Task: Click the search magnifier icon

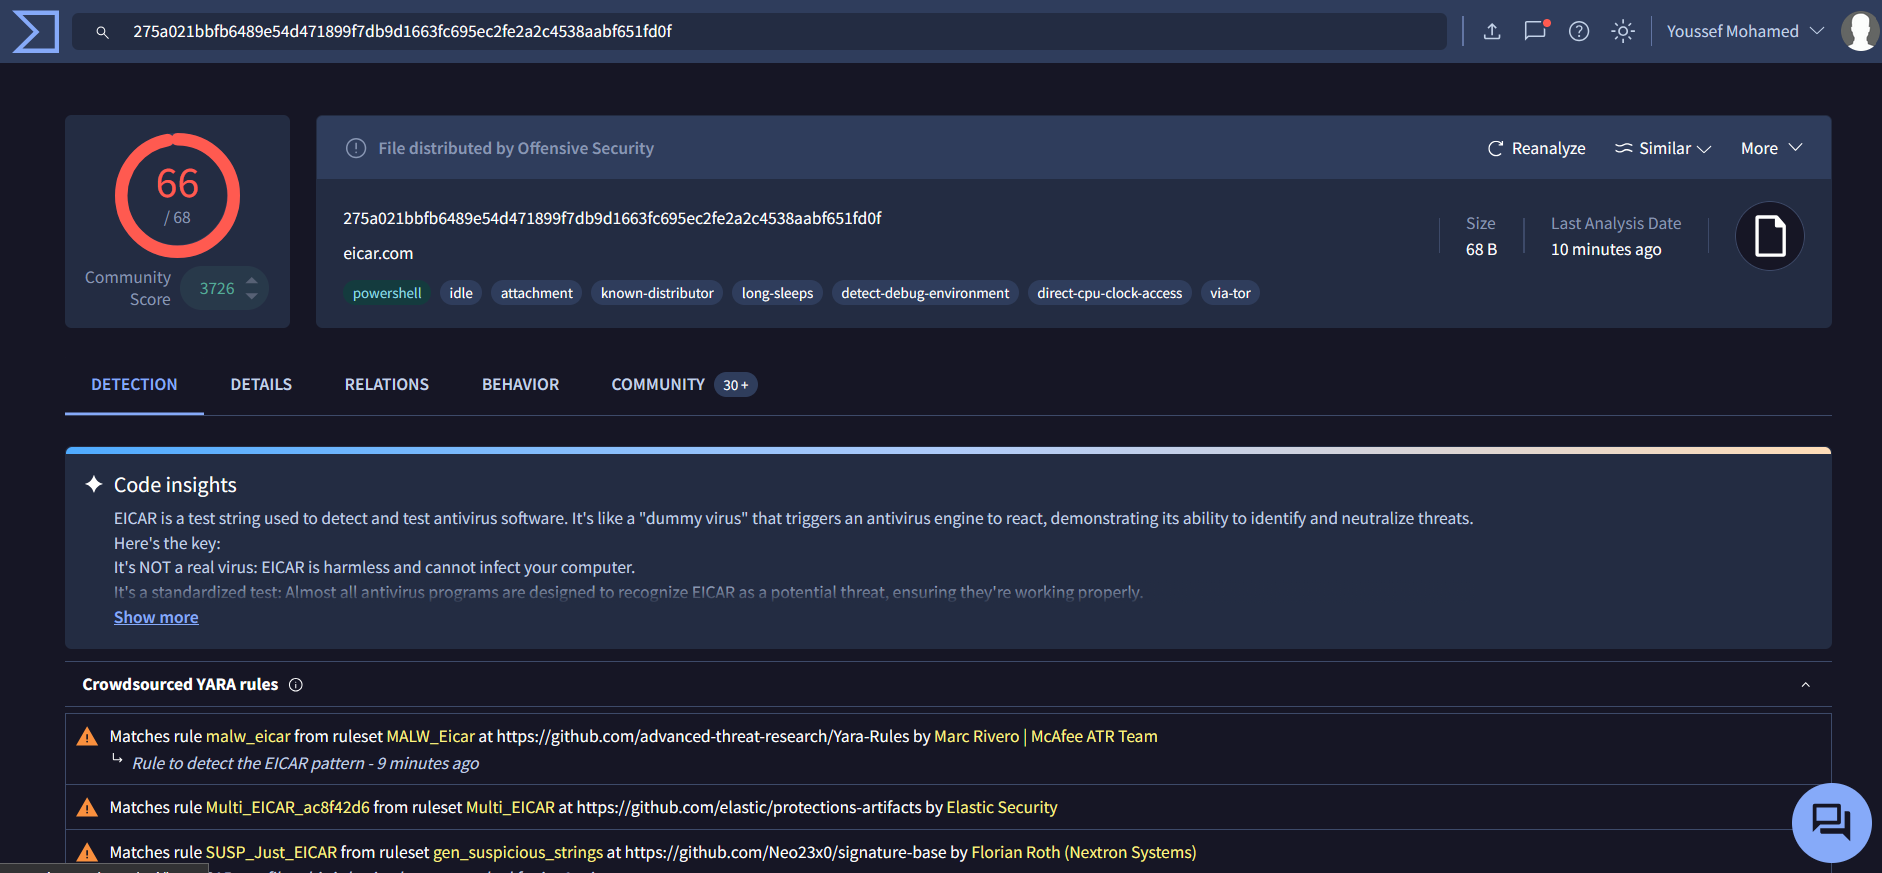Action: pyautogui.click(x=102, y=32)
